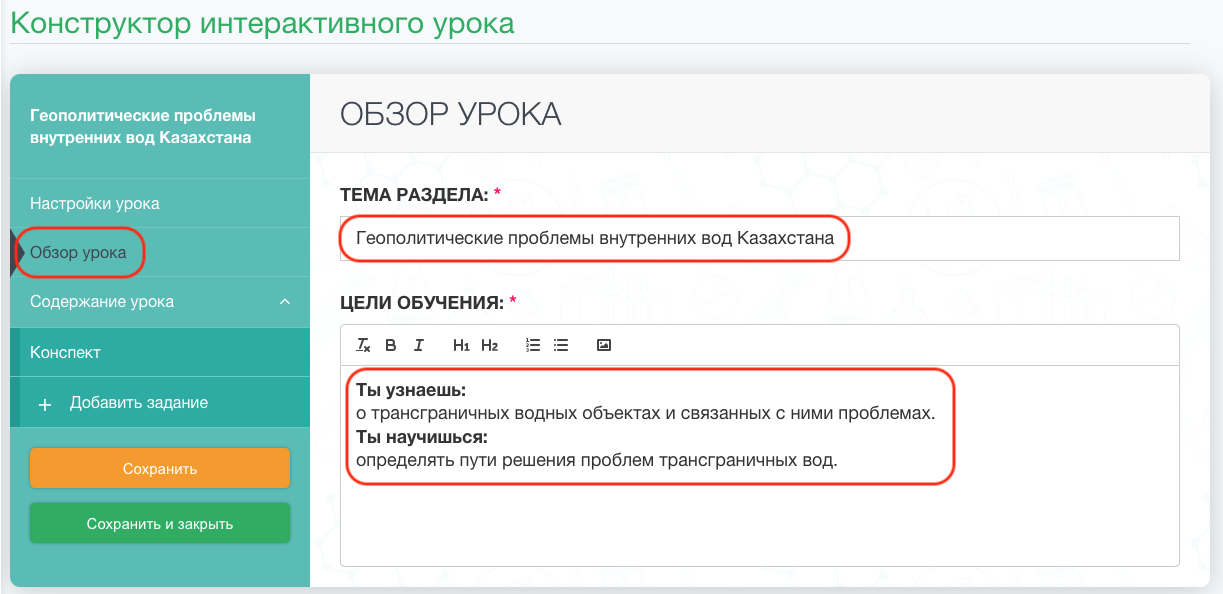Click the bold text Ты научишься:

coord(421,437)
